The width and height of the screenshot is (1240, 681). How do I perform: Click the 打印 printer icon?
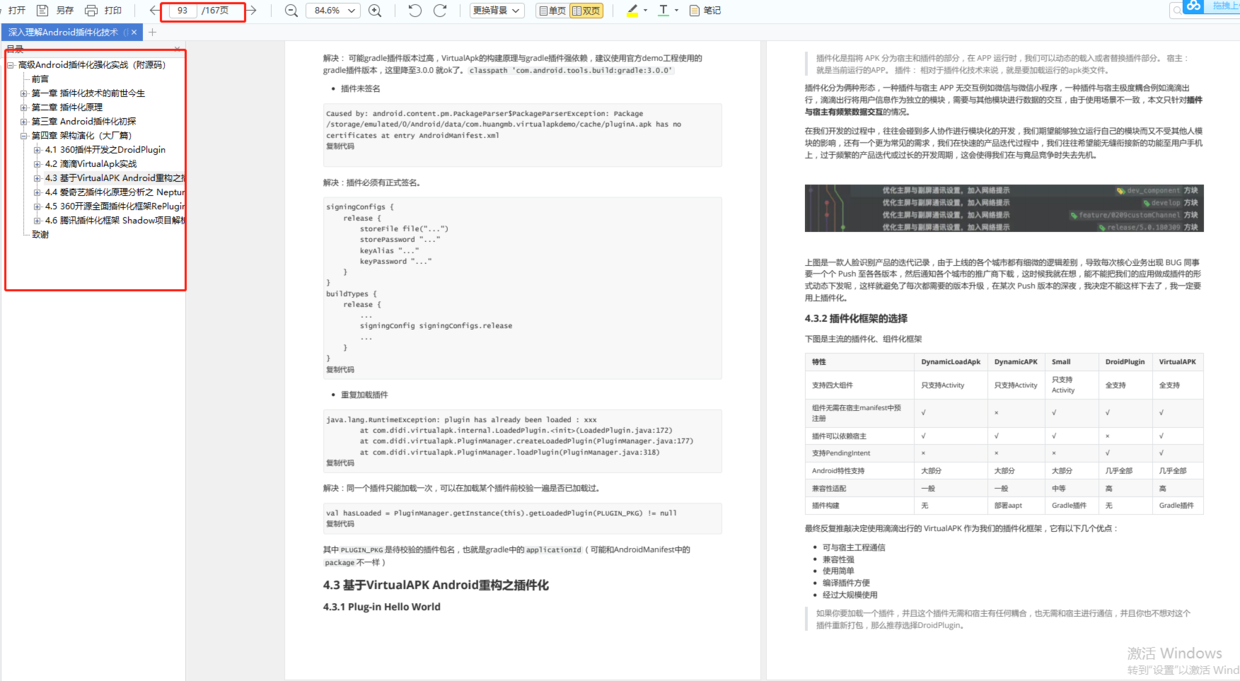point(92,10)
